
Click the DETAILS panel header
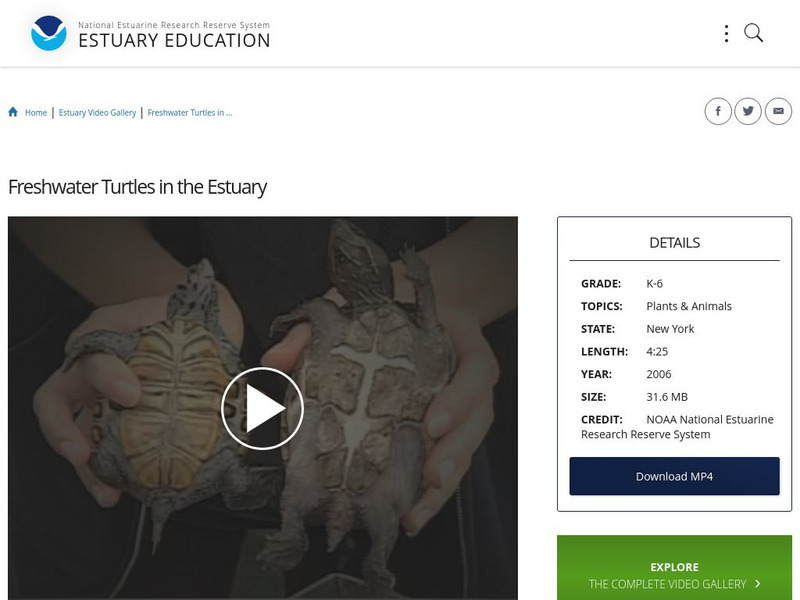tap(674, 240)
